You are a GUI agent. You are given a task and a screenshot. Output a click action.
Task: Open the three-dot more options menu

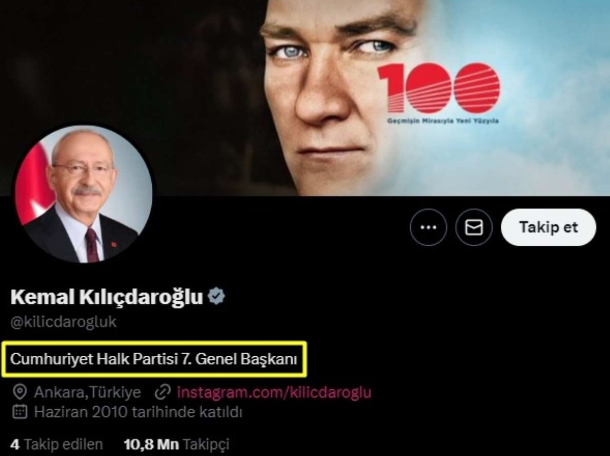coord(428,227)
